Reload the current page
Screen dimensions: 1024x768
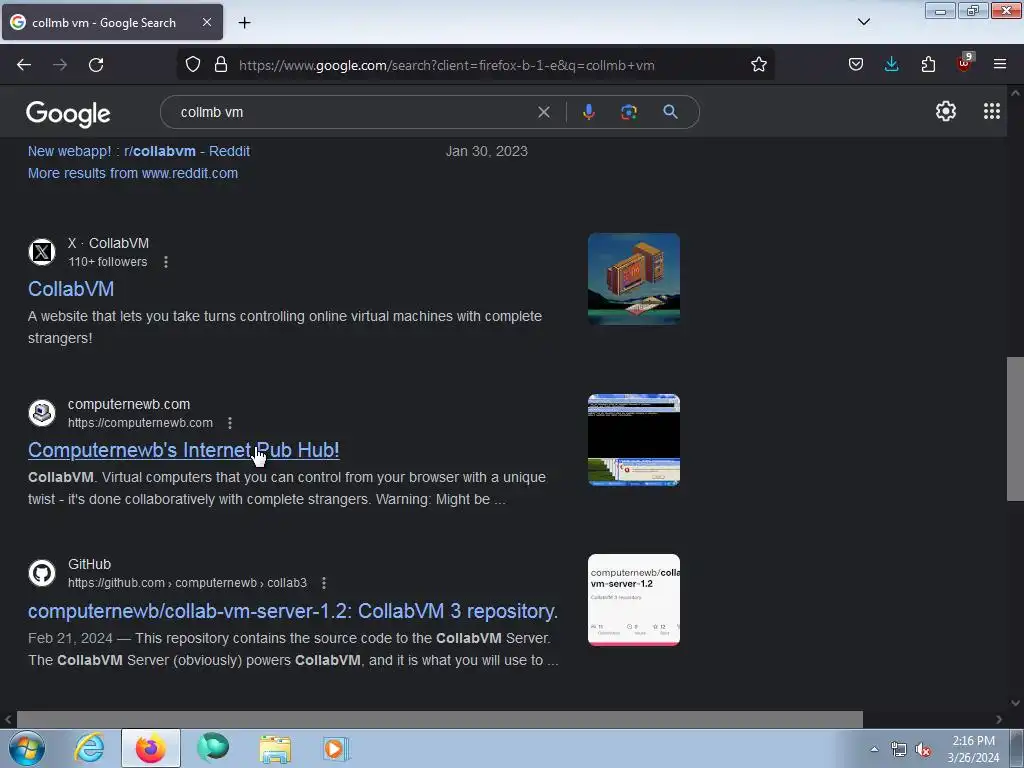click(x=96, y=65)
